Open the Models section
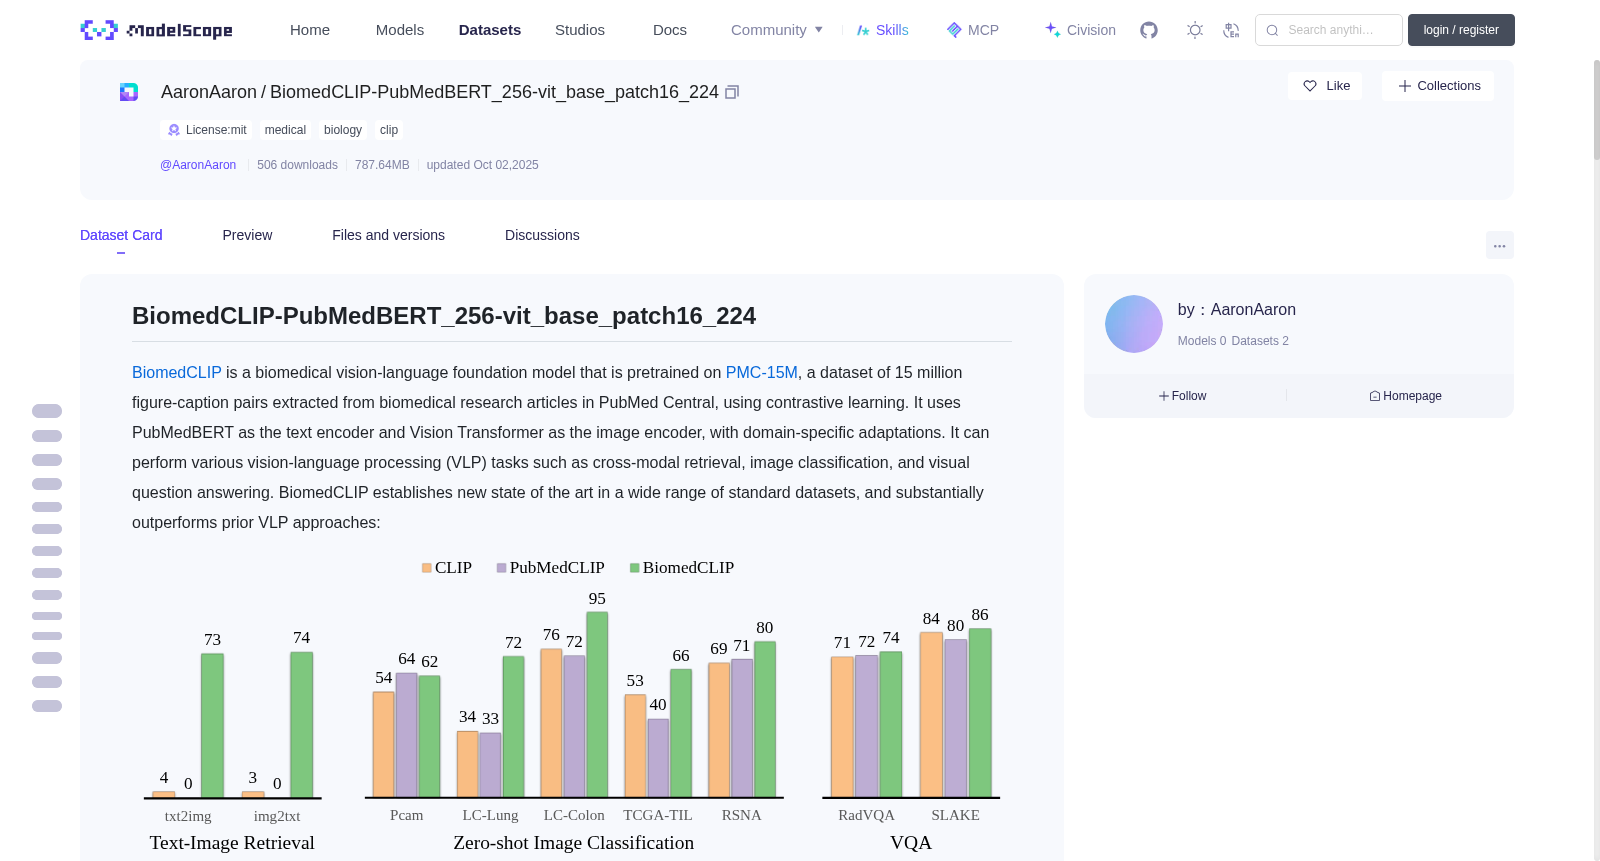This screenshot has width=1600, height=861. point(400,30)
